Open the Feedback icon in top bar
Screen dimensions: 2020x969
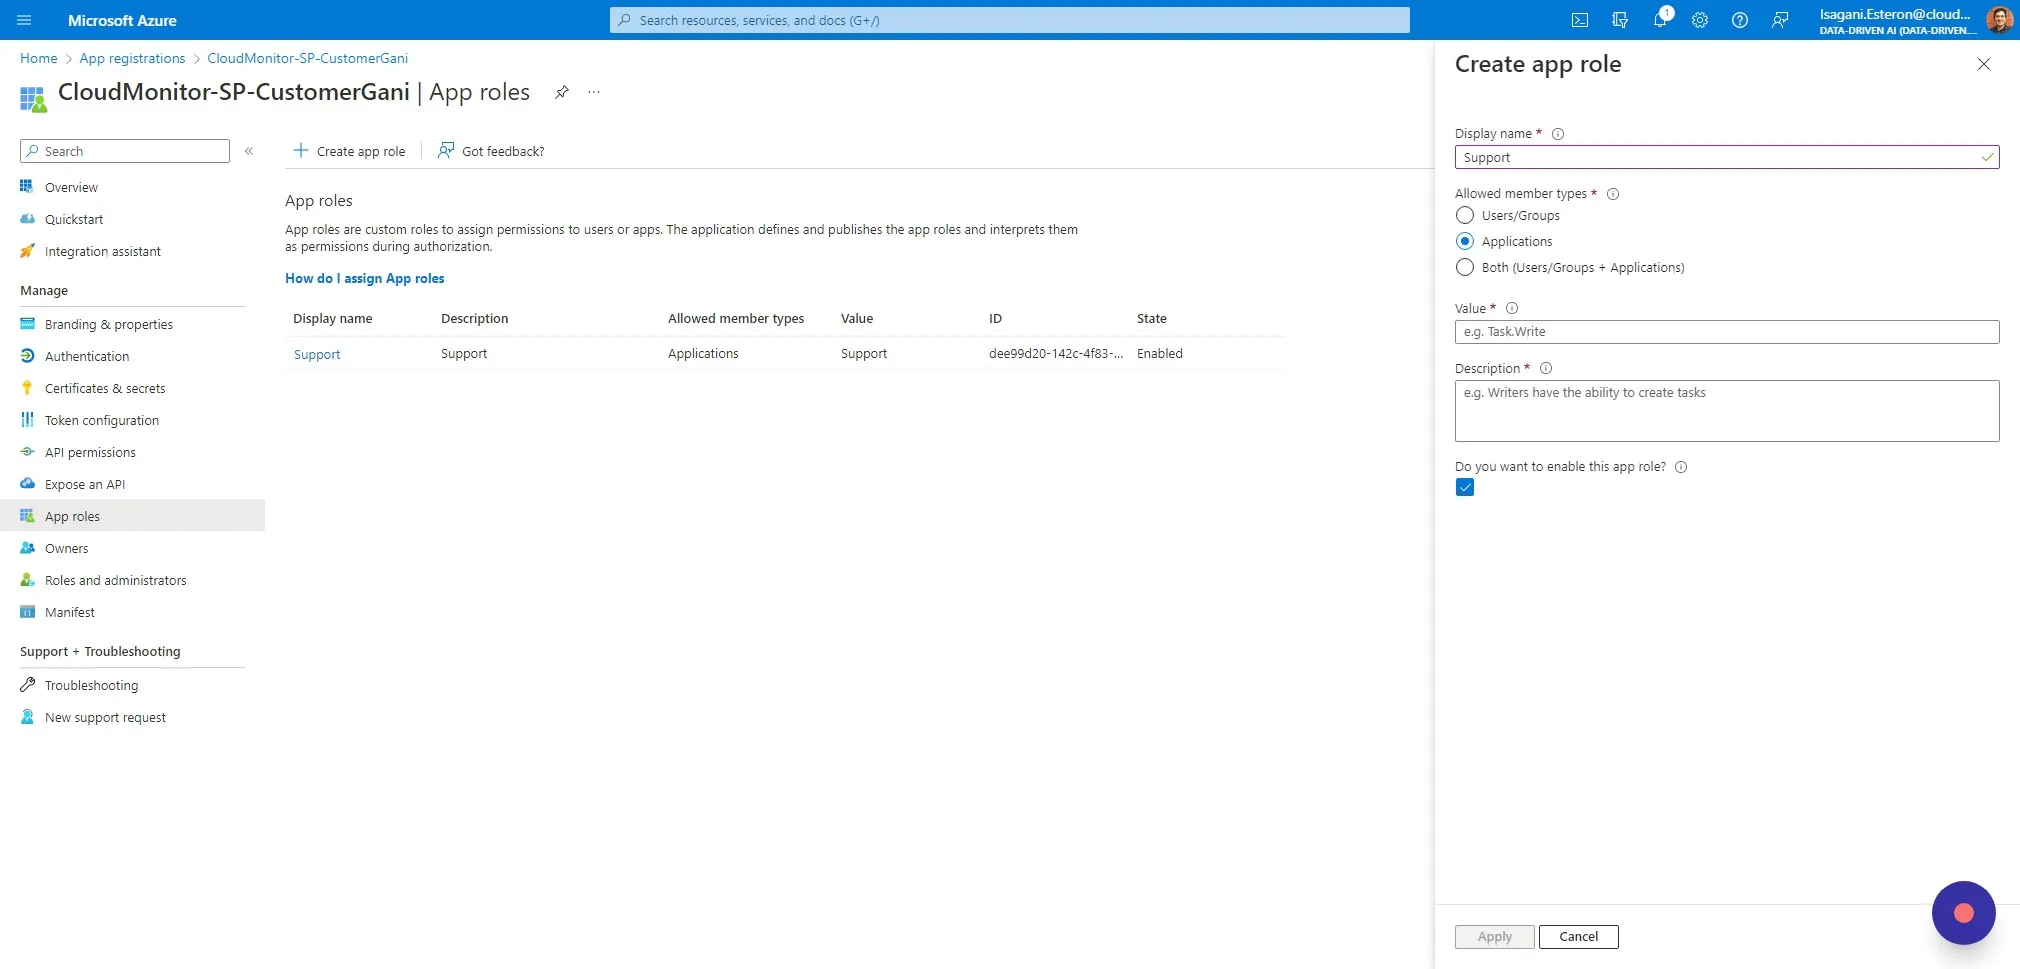[x=1780, y=20]
